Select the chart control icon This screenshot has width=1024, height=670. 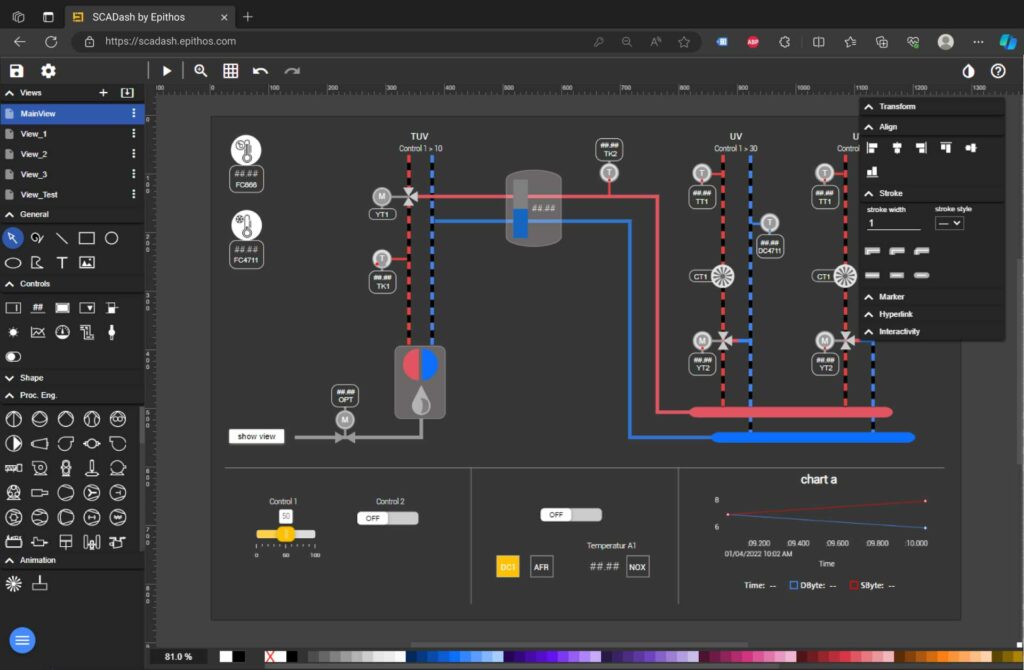(x=38, y=332)
